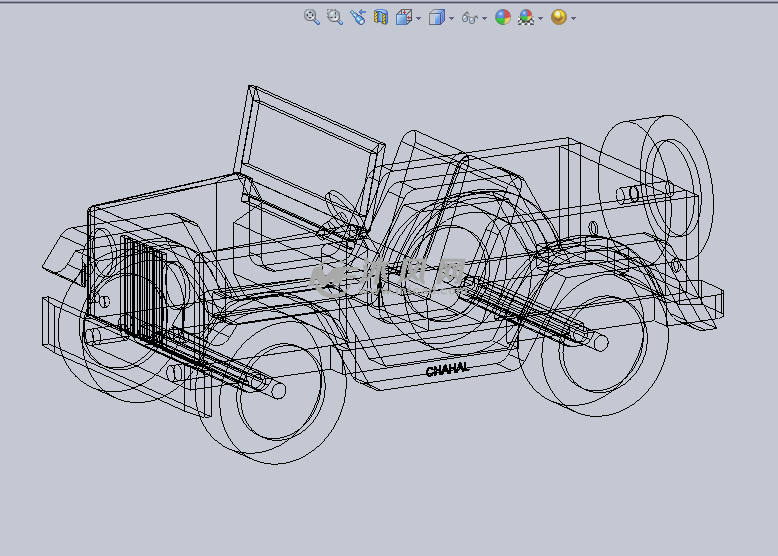Open the Hide/Show Items dropdown arrow
Screen dimensions: 778x556
point(485,18)
